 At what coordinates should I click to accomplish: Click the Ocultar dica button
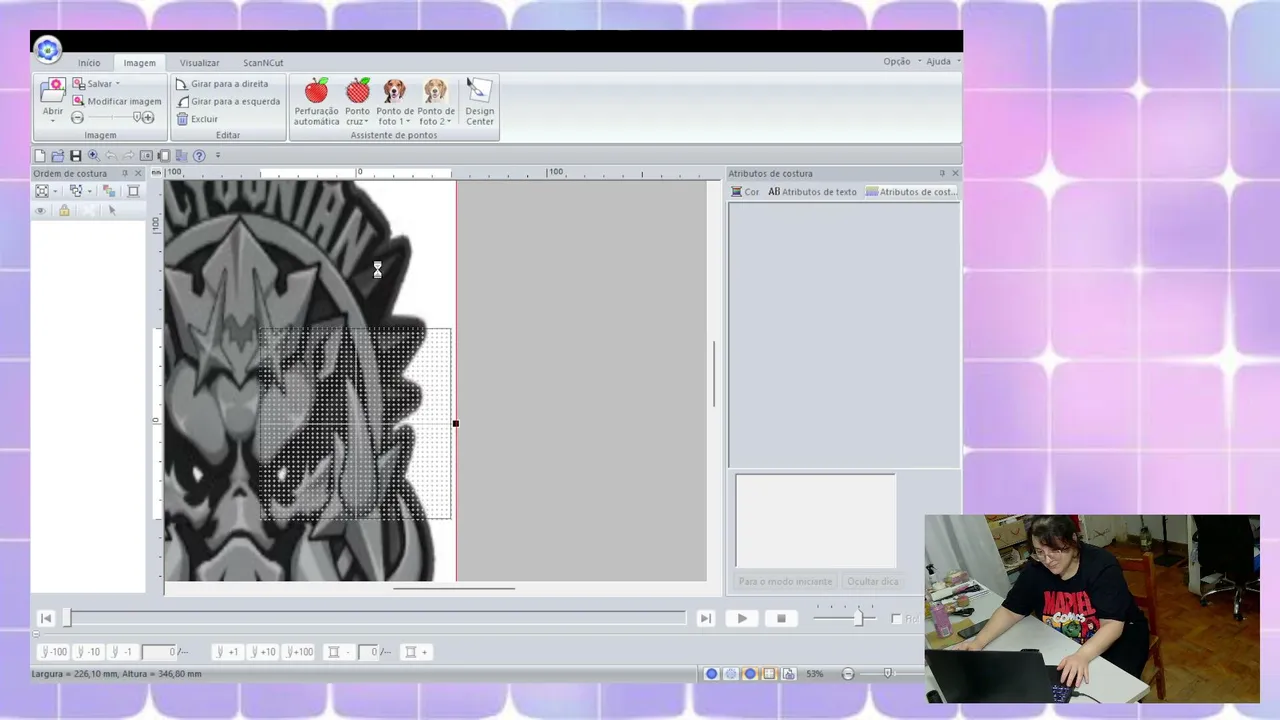click(873, 581)
